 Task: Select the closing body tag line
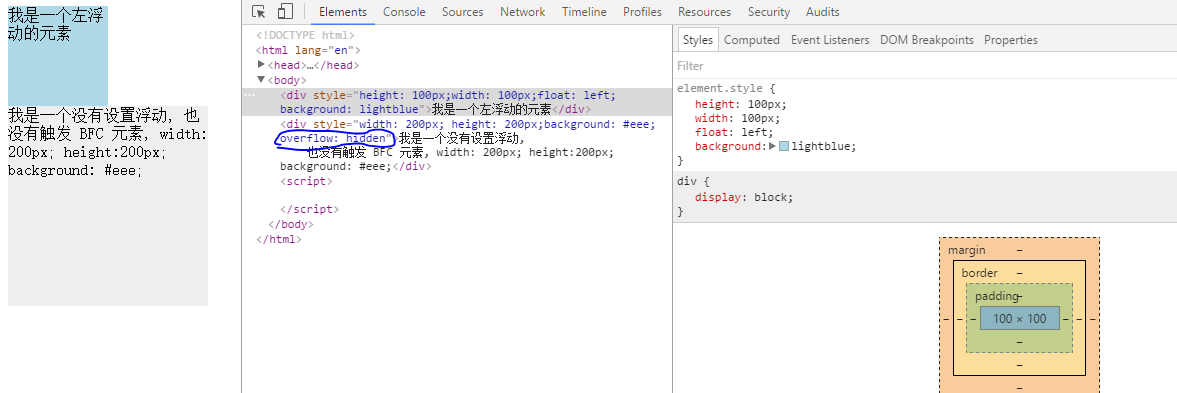tap(290, 224)
